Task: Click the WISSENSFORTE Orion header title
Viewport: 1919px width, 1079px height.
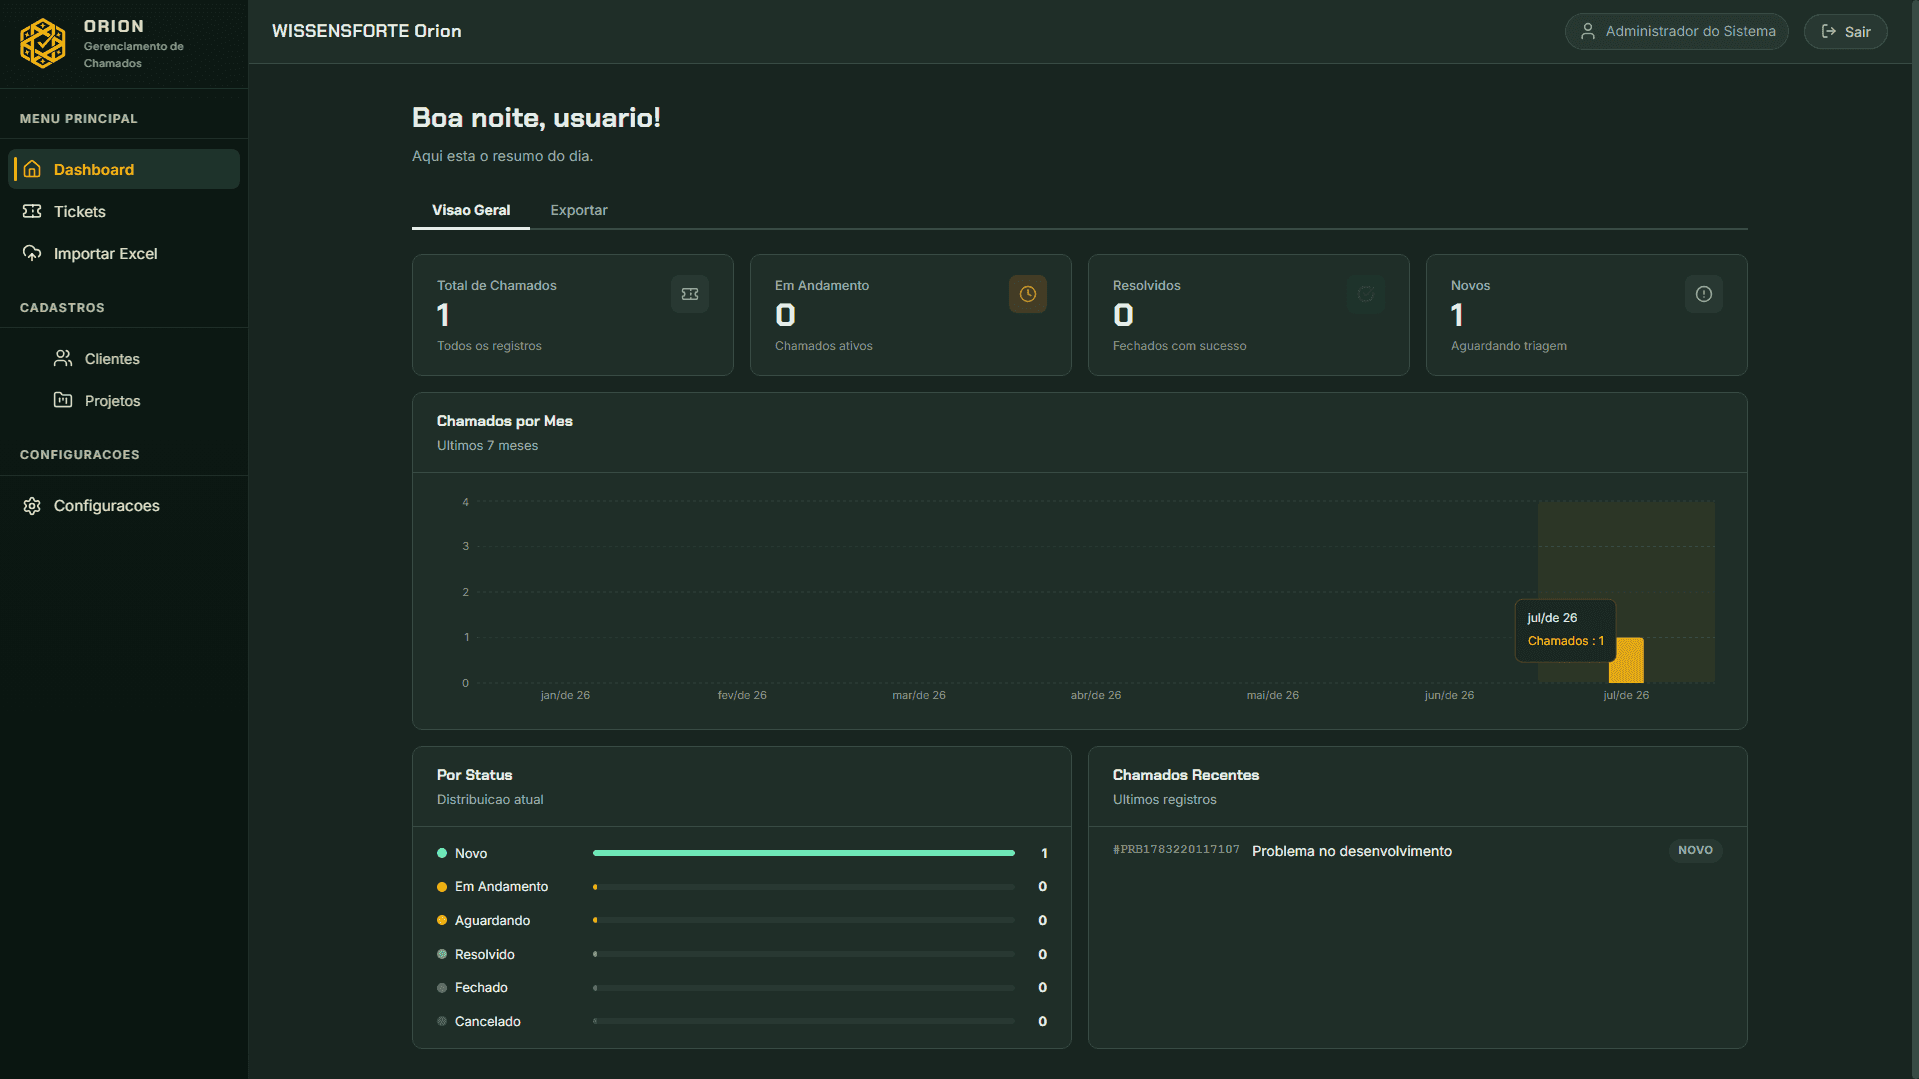Action: coord(367,31)
